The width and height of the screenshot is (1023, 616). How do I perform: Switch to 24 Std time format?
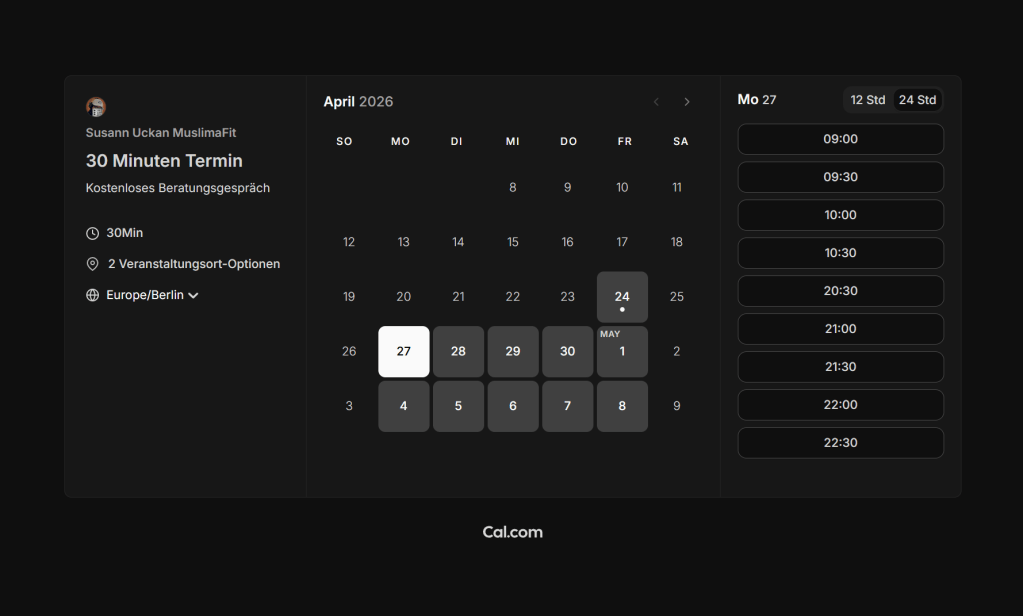(x=917, y=100)
